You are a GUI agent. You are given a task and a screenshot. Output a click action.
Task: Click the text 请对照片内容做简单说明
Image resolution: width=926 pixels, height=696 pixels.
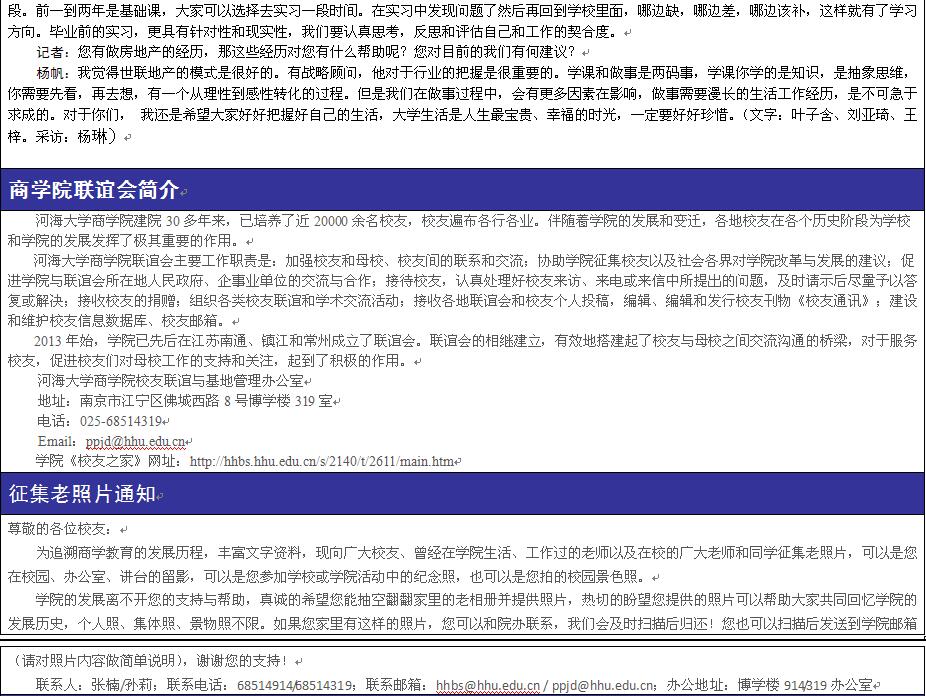click(x=97, y=661)
